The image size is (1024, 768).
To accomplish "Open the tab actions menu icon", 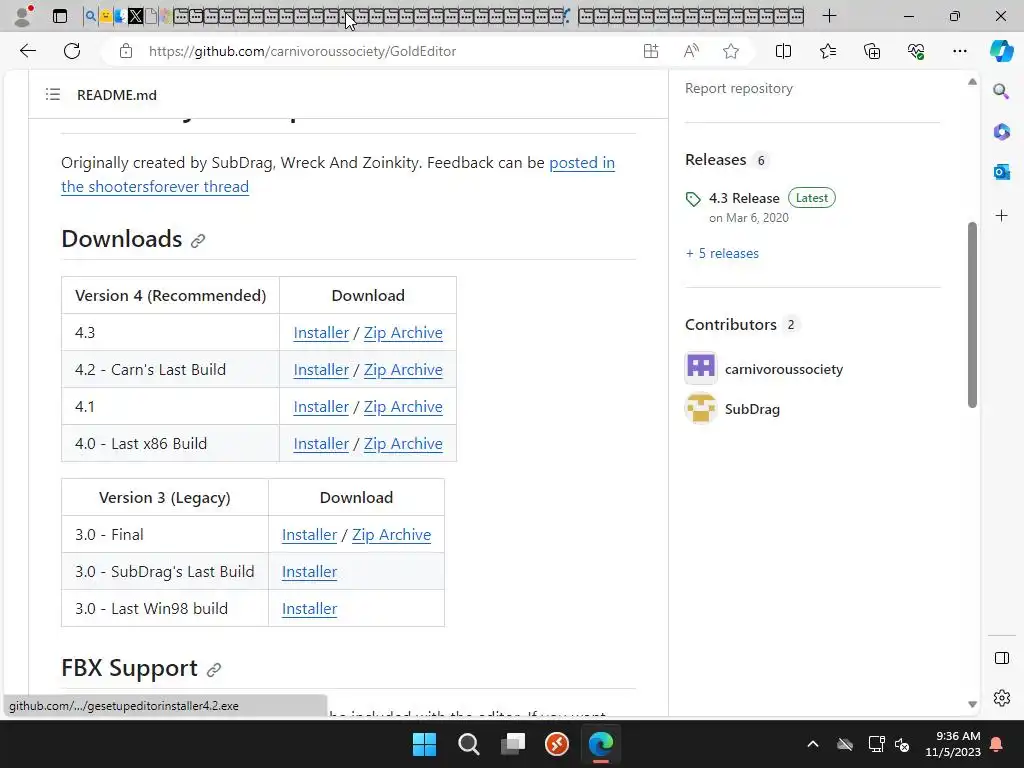I will pyautogui.click(x=59, y=16).
